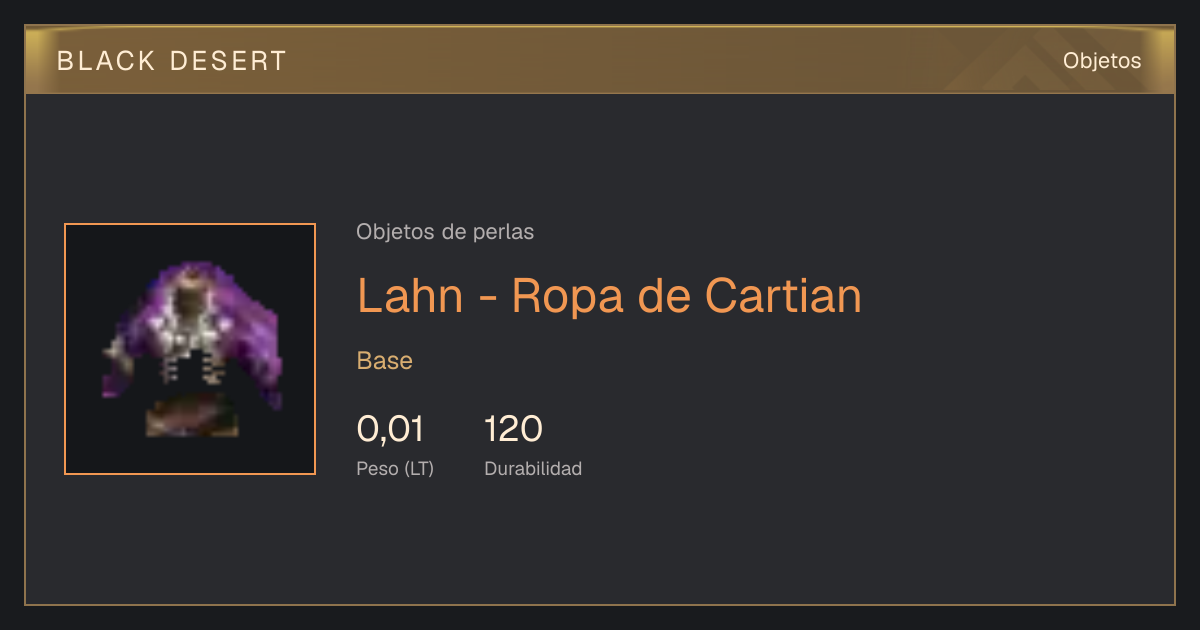1200x630 pixels.
Task: Click the Lahn Cartian armor item icon
Action: point(190,349)
